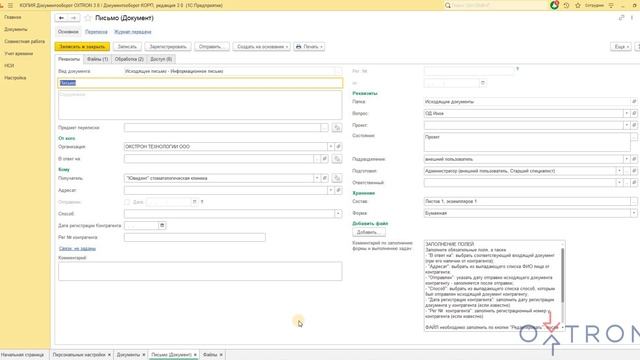Go back with the left arrow button

click(61, 18)
